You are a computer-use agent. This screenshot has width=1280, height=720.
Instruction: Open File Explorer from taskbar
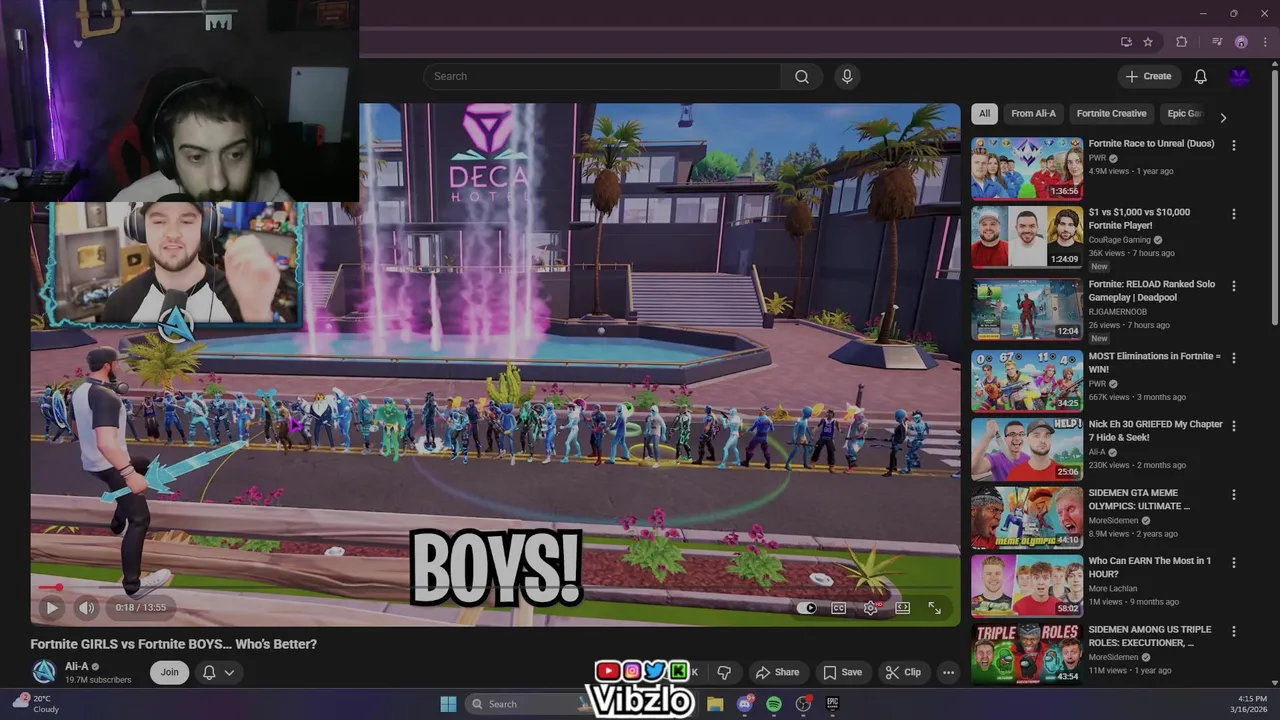point(715,704)
